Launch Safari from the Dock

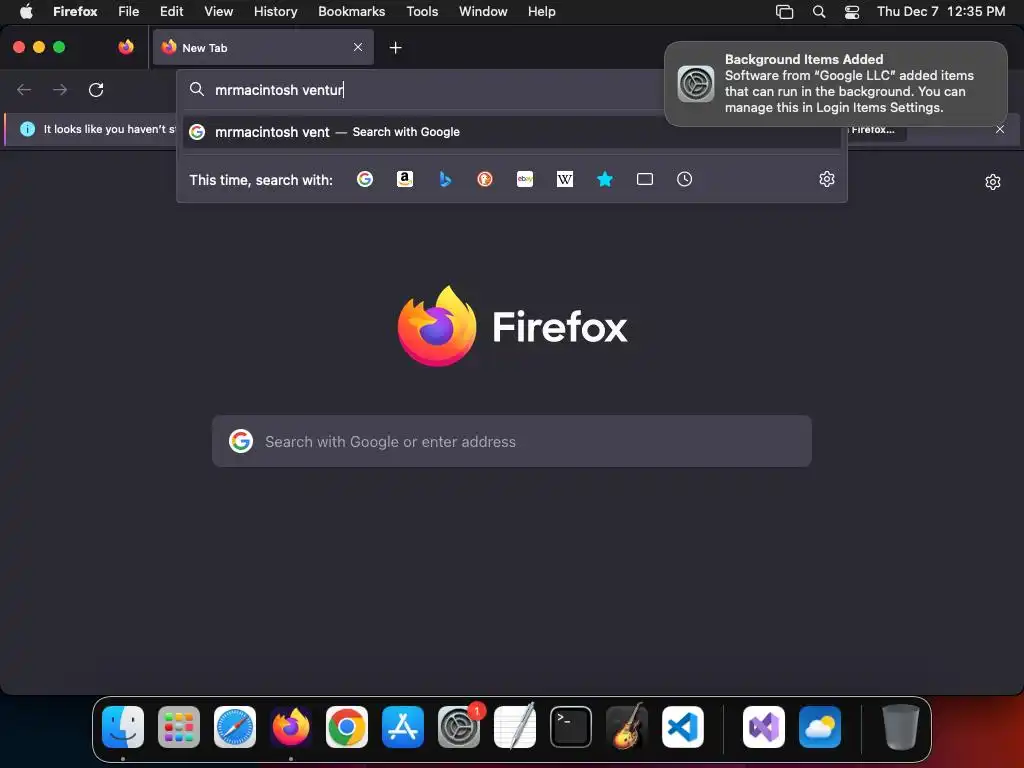click(235, 727)
